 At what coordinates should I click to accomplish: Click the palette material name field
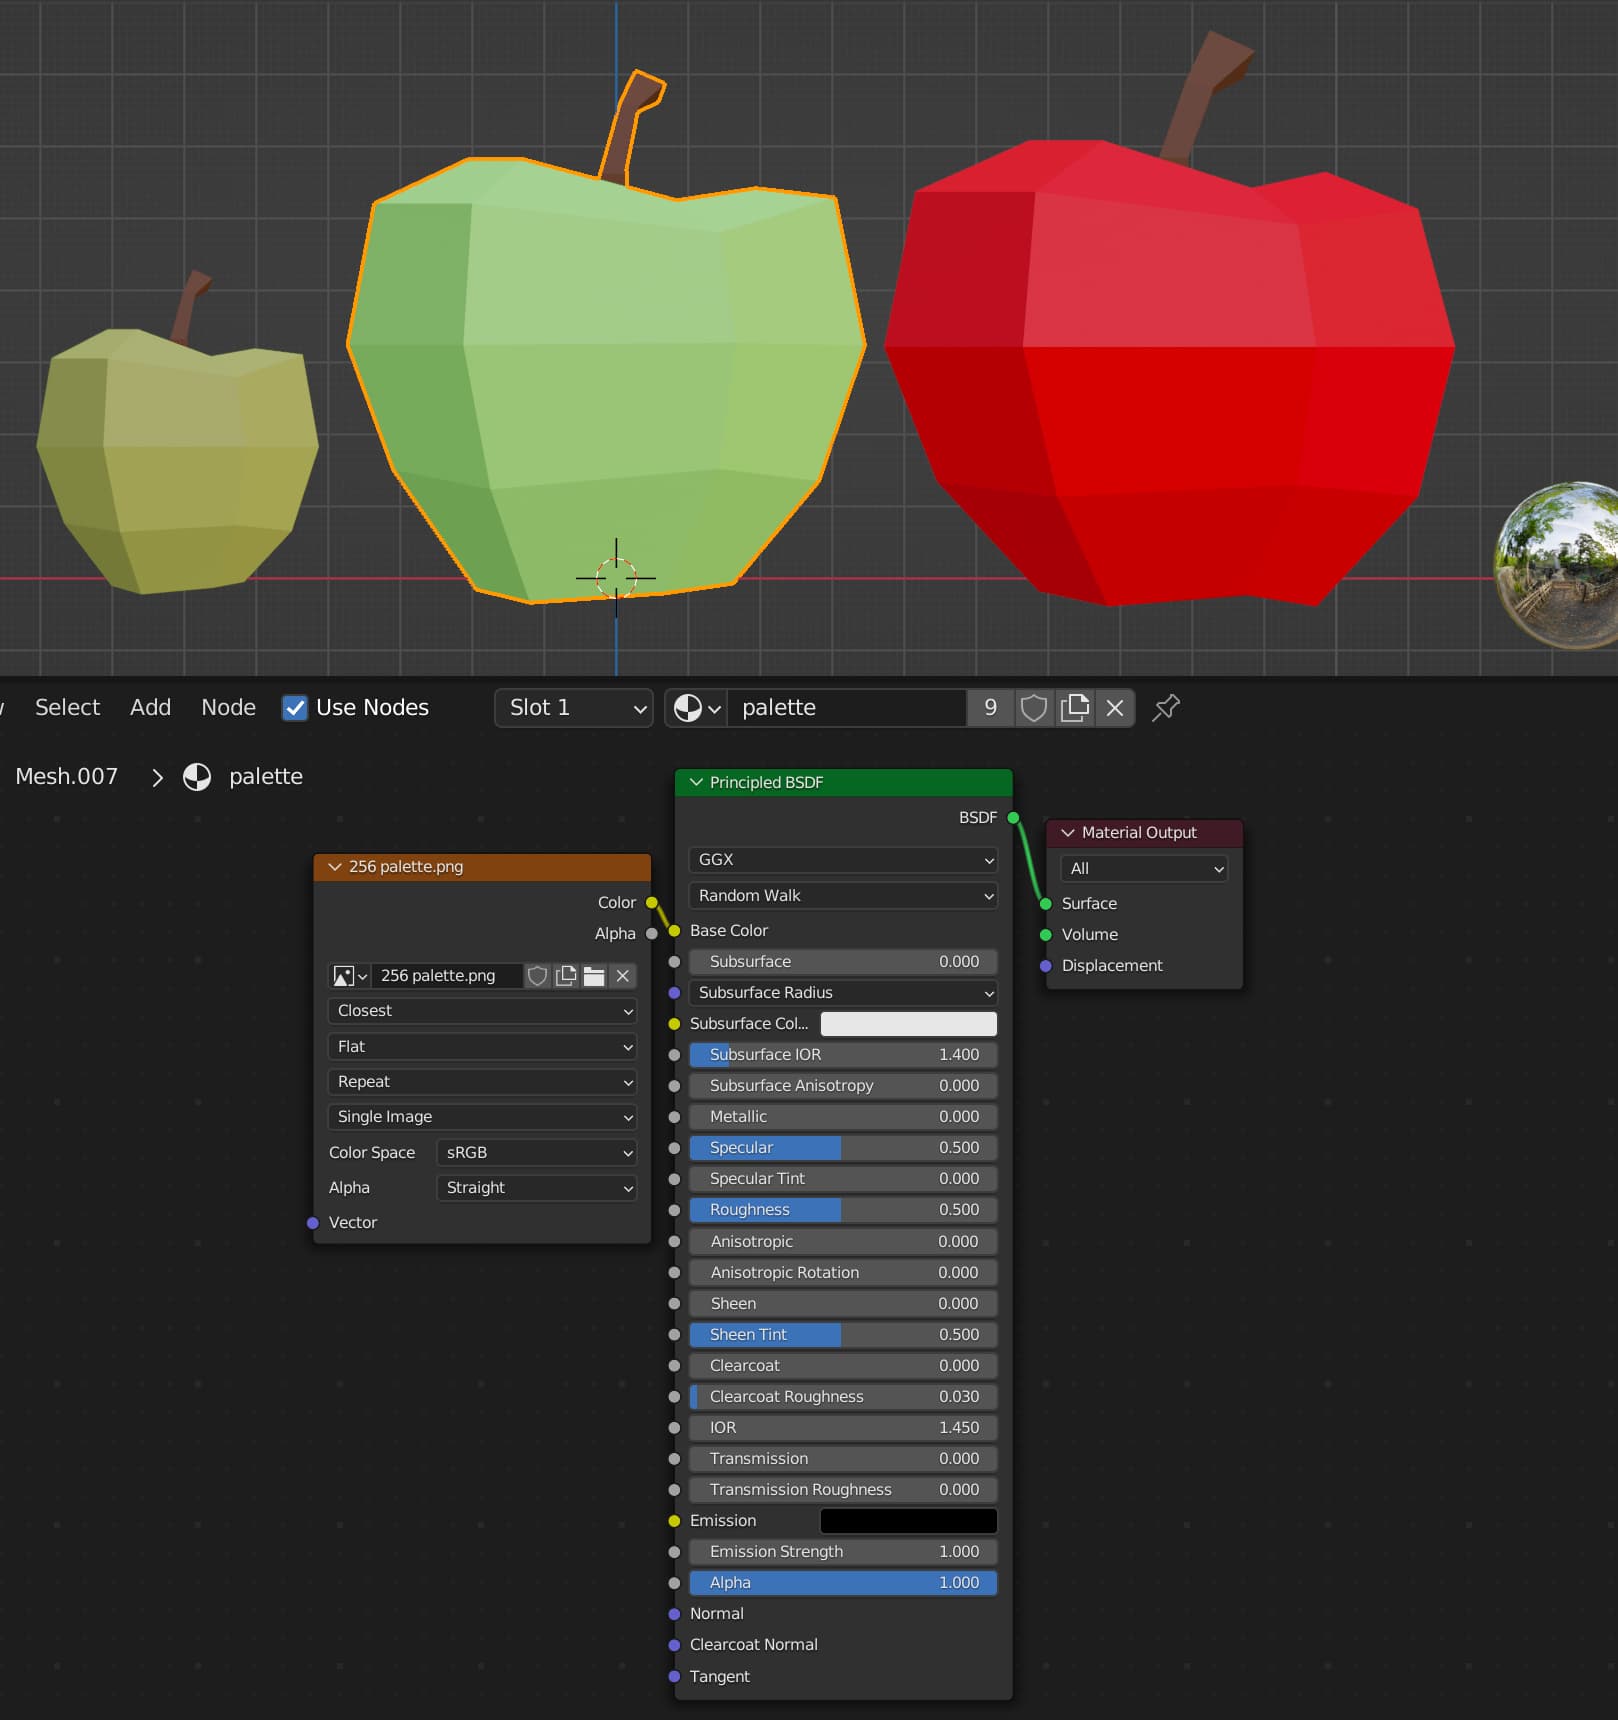845,708
